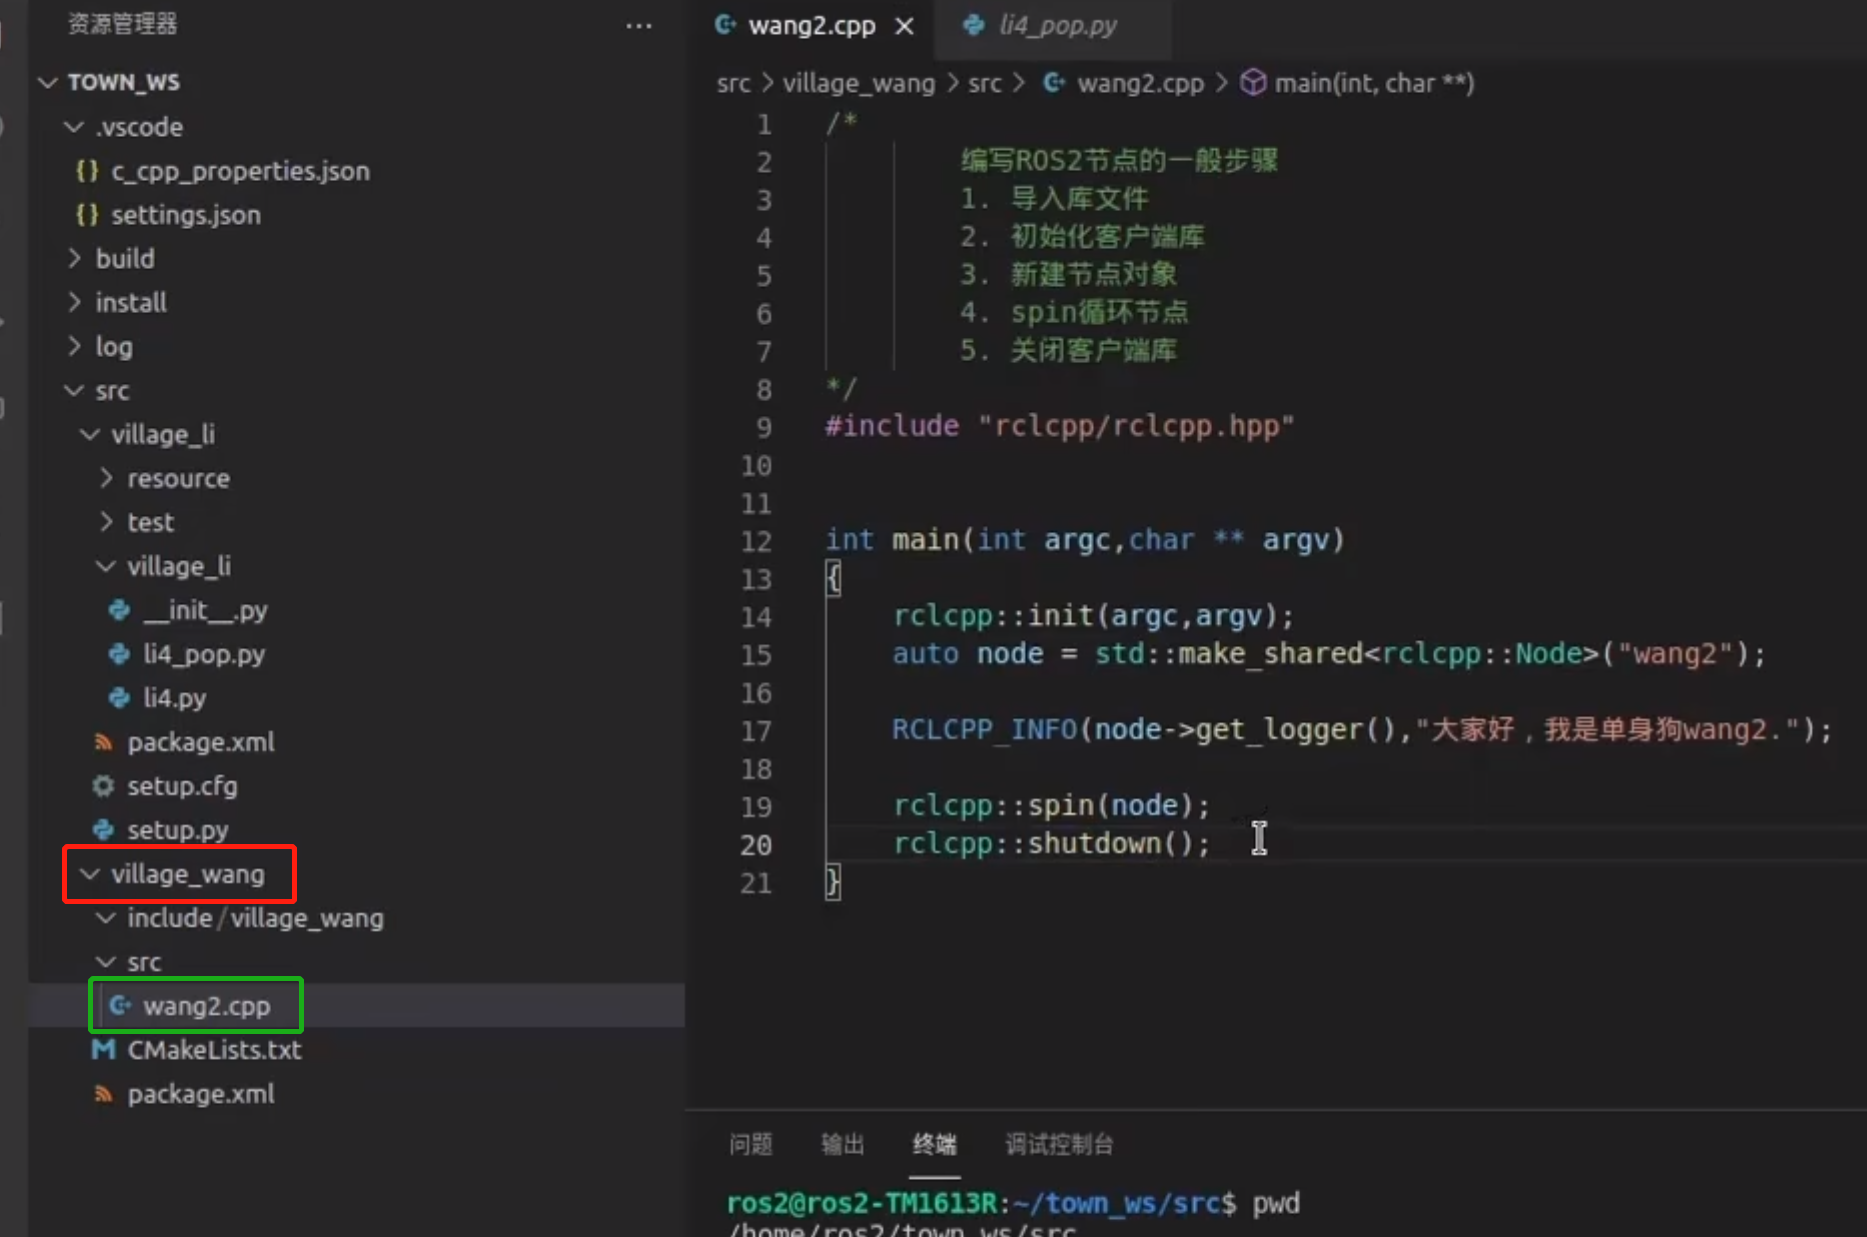
Task: Click the braces icon of c_cpp_properties.json
Action: 86,170
